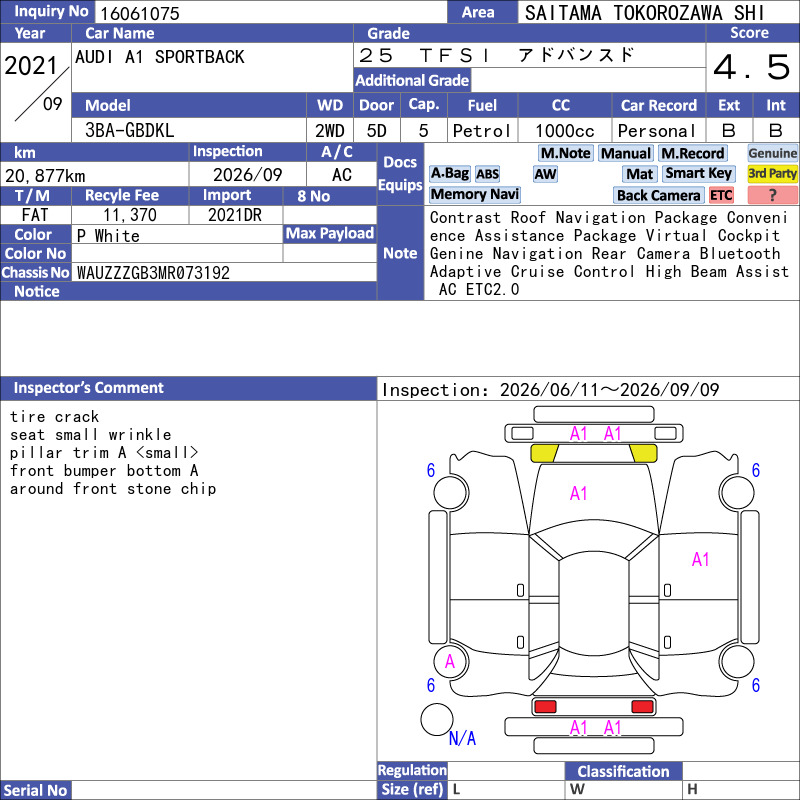Click the ABS equipment badge
Viewport: 800px width, 800px height.
pos(487,174)
